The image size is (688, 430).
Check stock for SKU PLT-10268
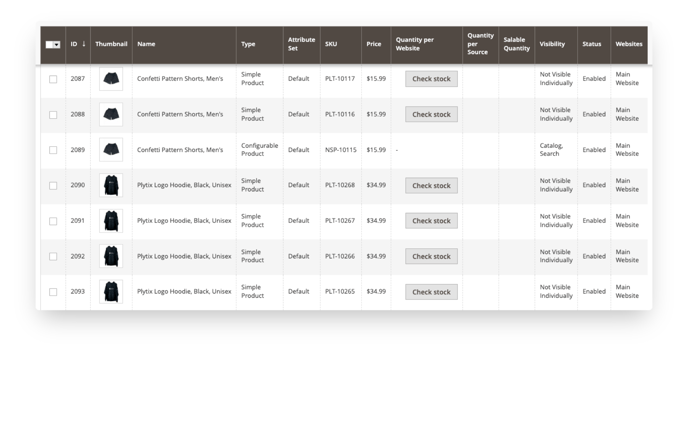click(431, 186)
